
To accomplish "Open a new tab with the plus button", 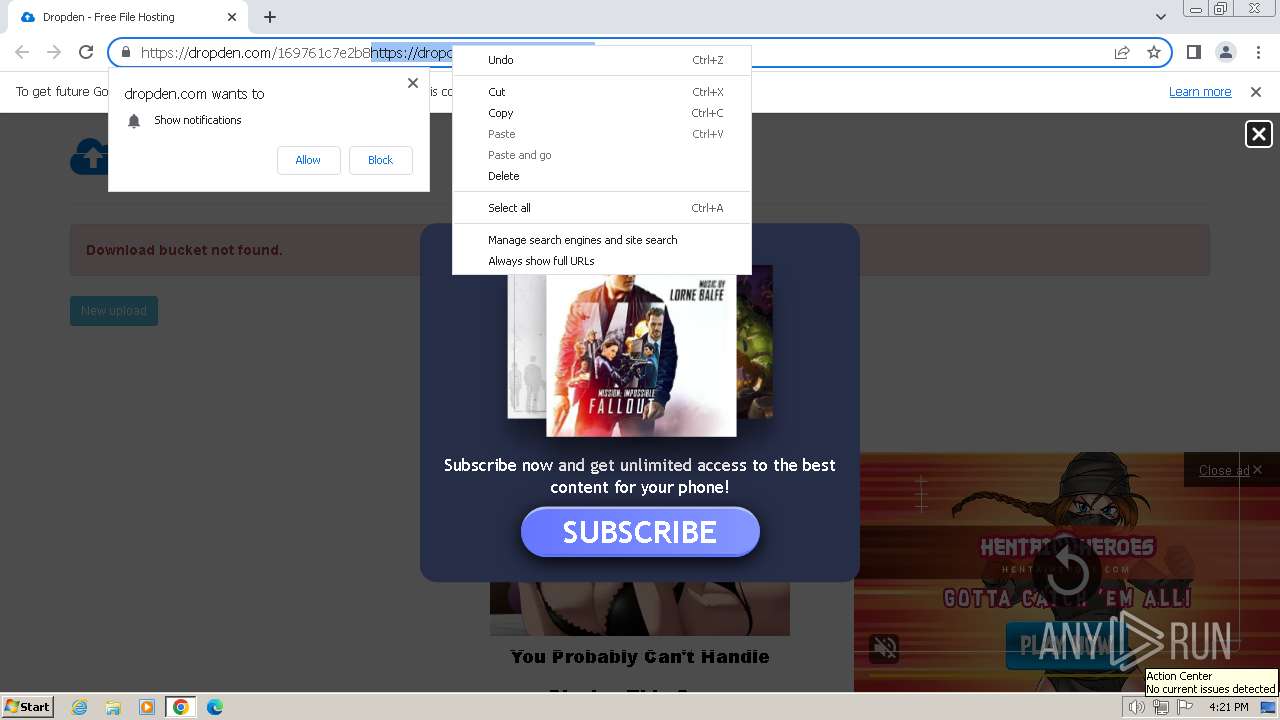I will point(270,17).
